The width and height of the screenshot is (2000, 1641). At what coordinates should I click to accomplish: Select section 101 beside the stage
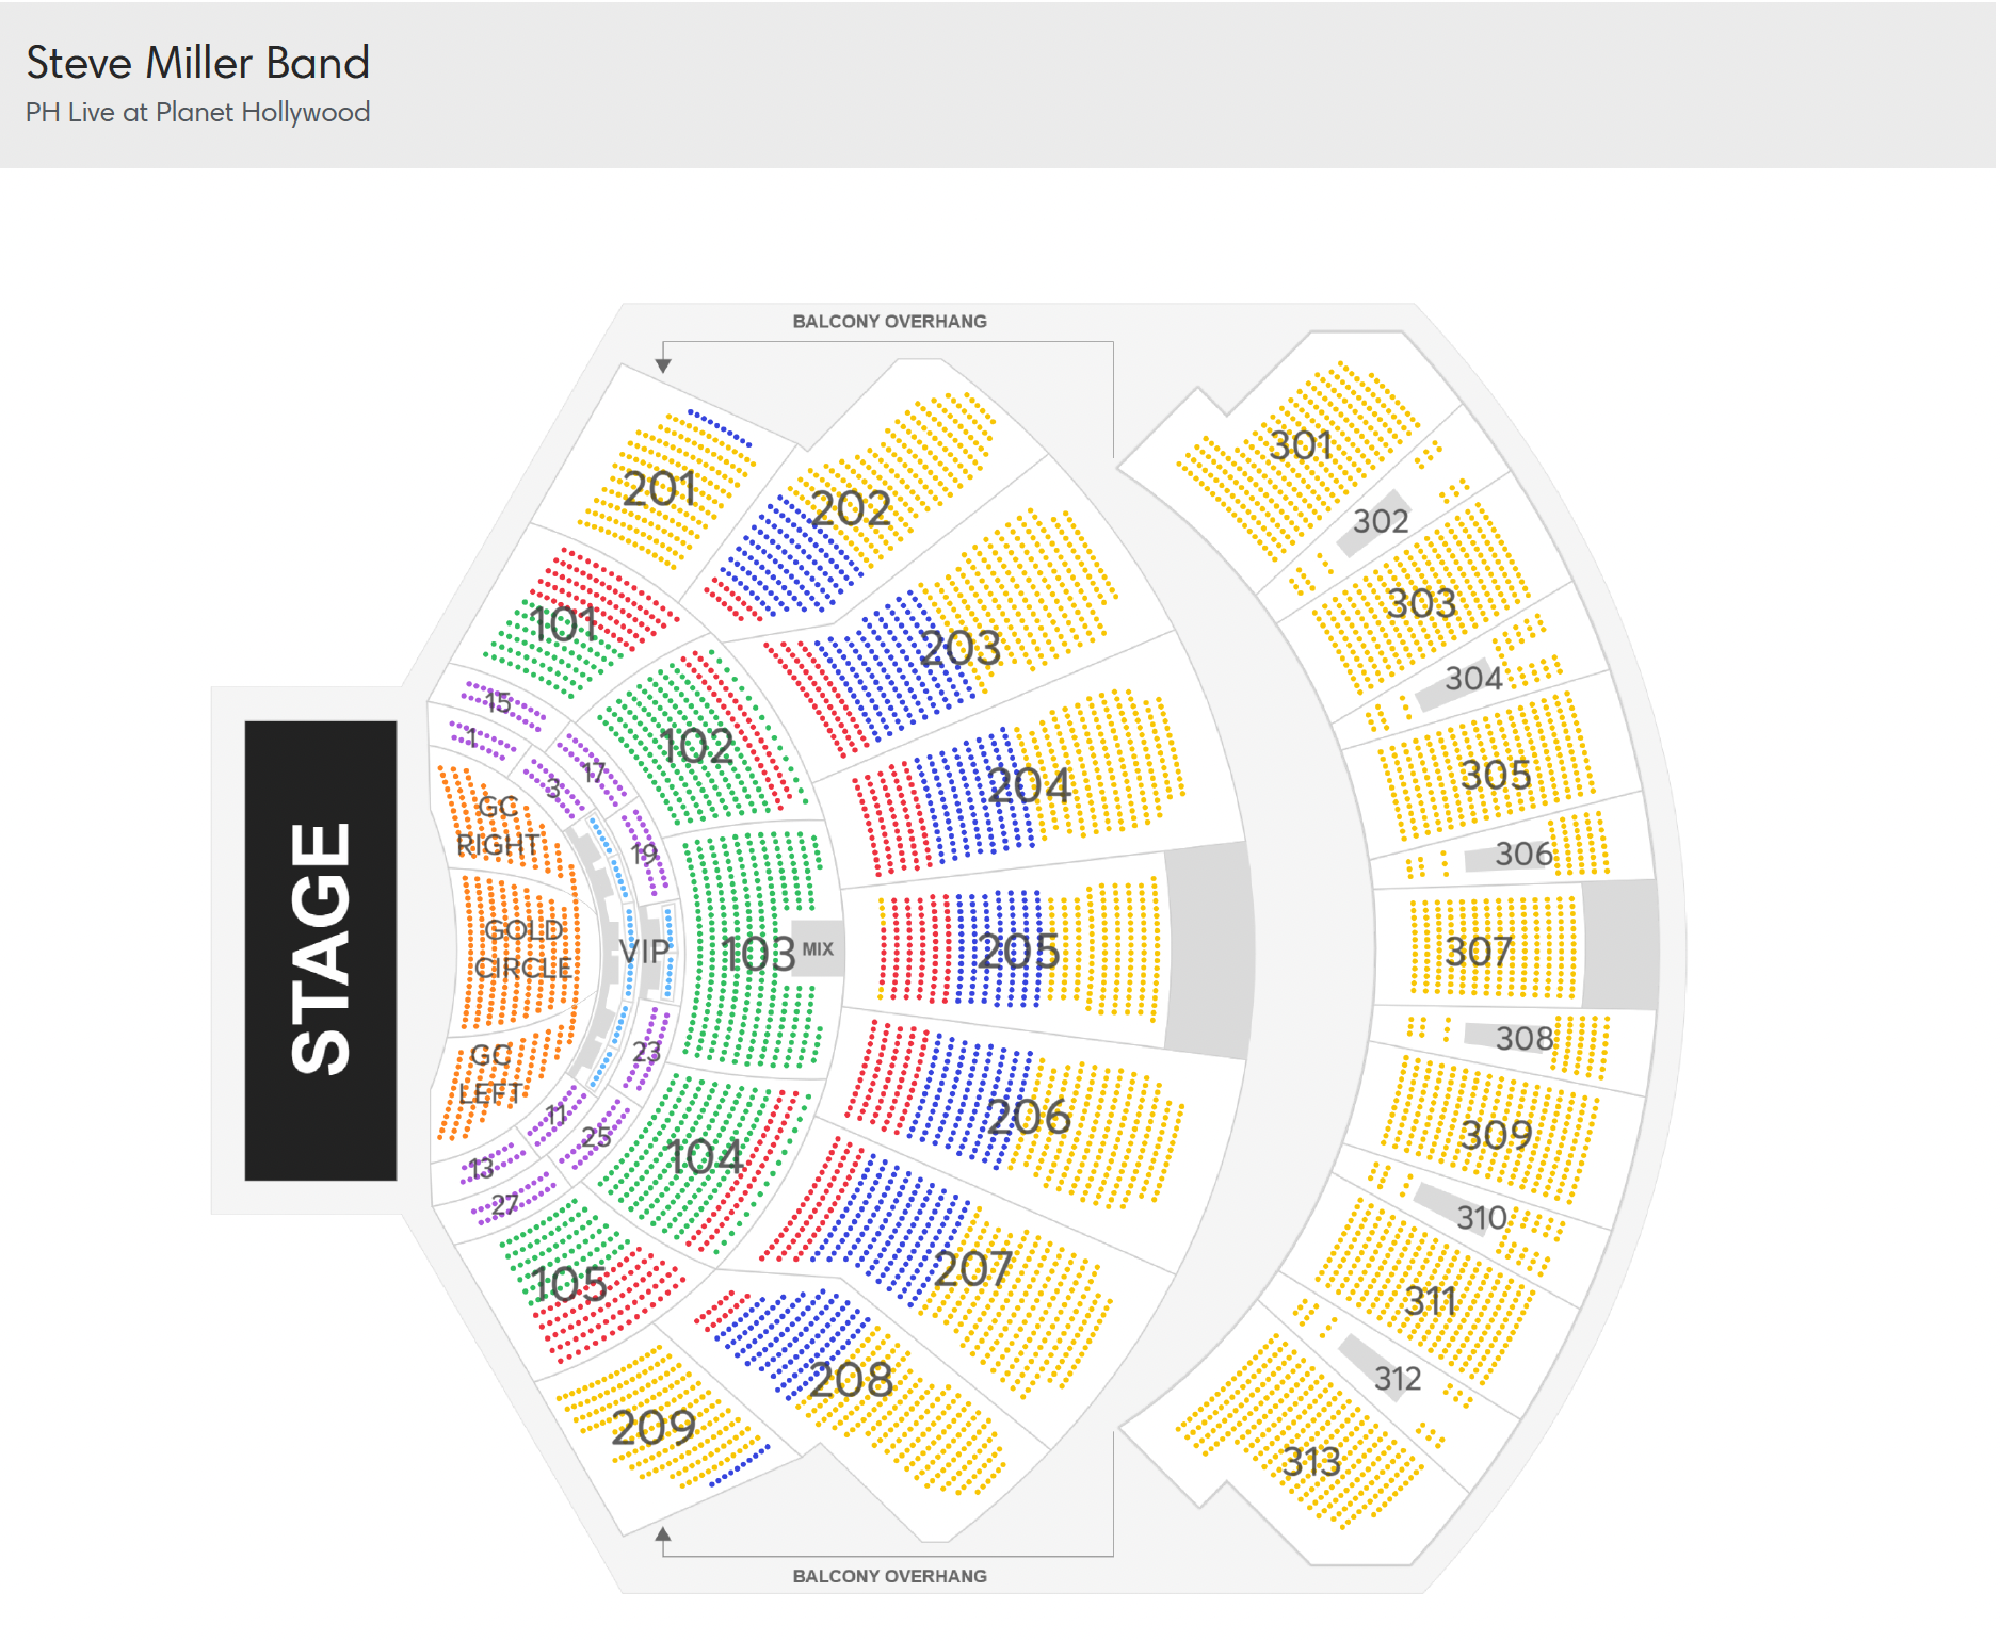click(x=565, y=624)
